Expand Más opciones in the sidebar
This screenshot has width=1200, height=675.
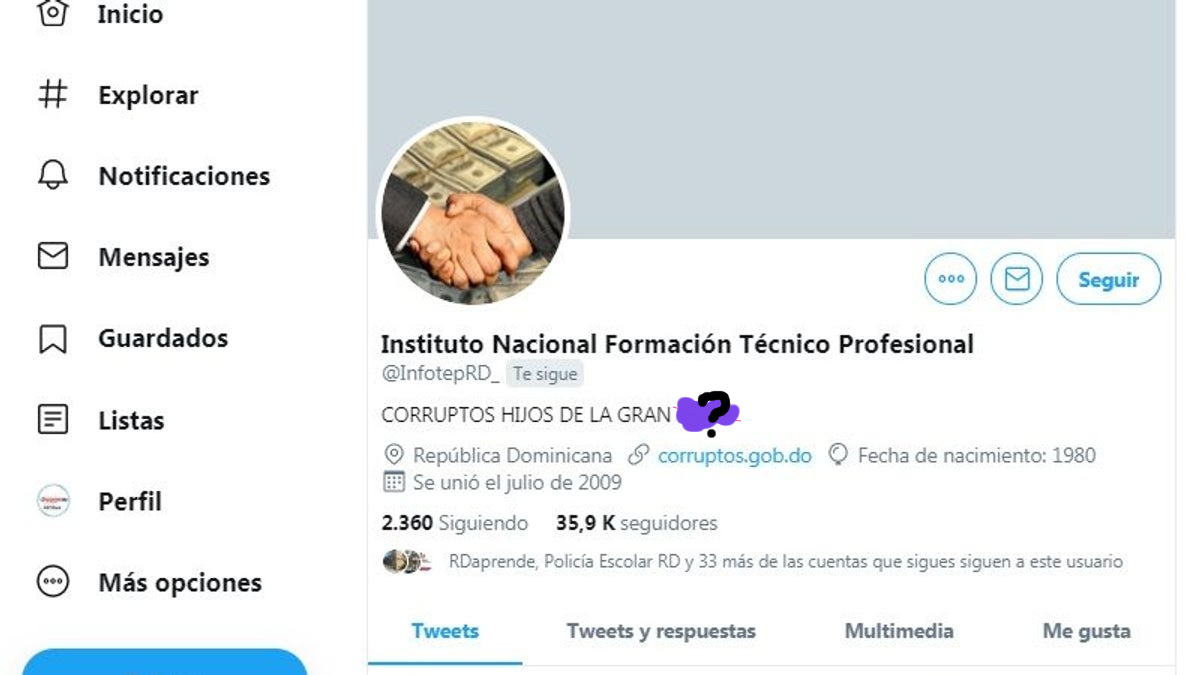click(149, 582)
